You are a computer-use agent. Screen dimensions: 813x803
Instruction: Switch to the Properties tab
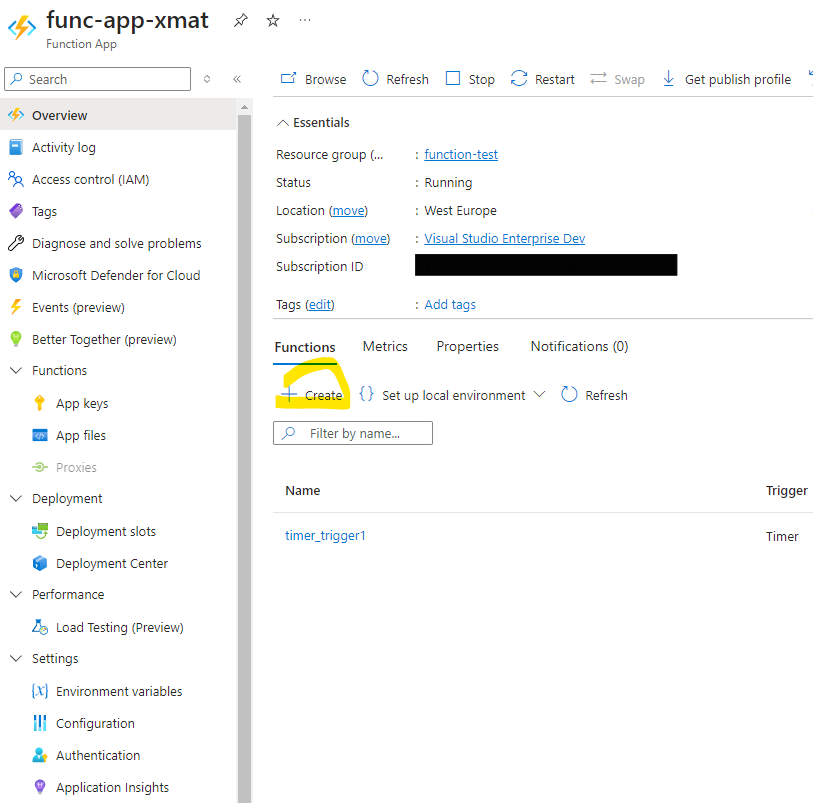pyautogui.click(x=468, y=346)
